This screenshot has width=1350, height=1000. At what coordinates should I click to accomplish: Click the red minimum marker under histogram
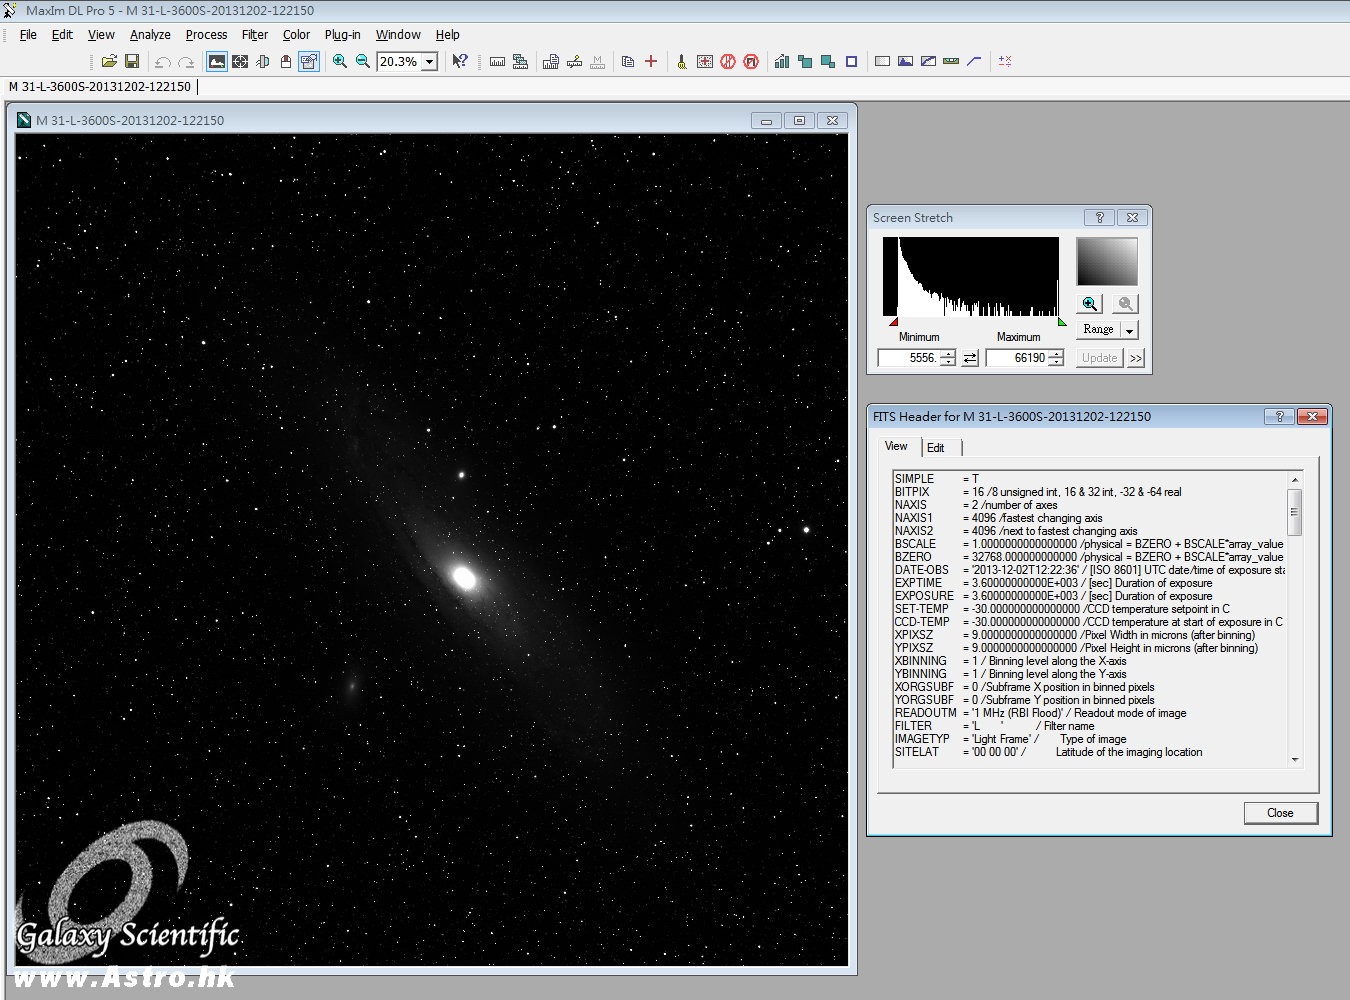(893, 322)
